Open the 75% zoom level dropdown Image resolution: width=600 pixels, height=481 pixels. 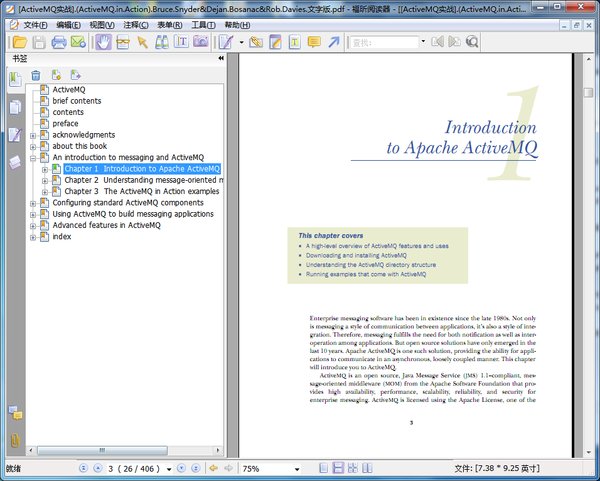[296, 468]
